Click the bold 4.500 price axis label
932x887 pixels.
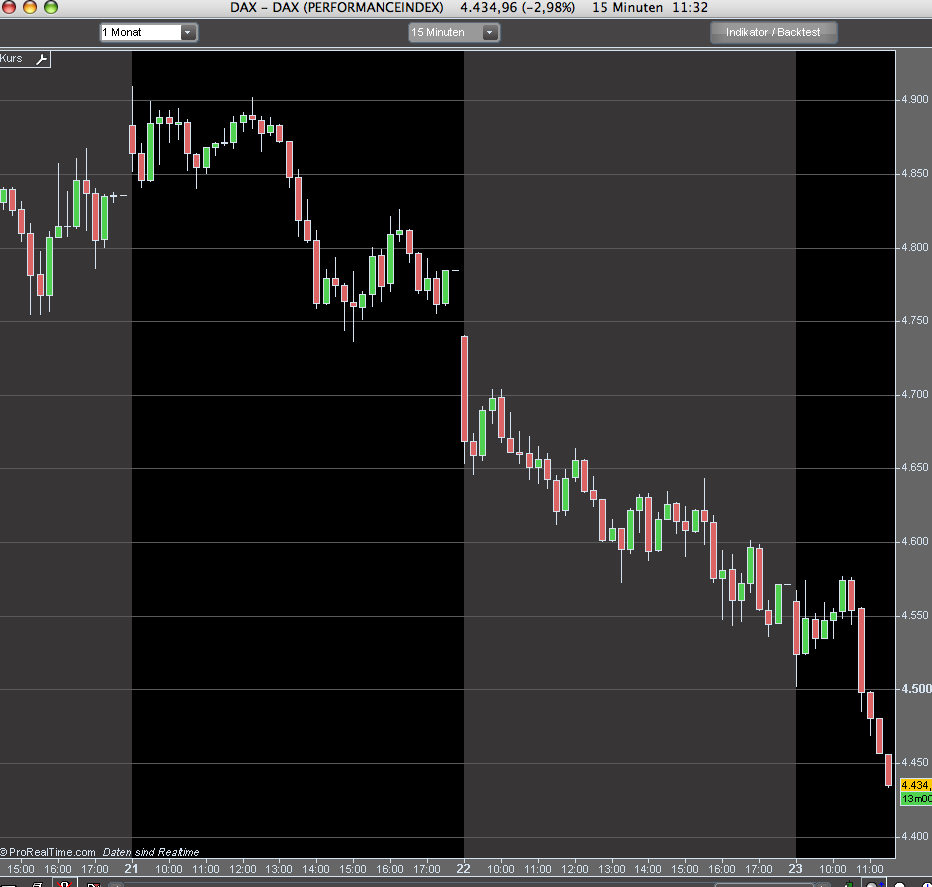click(916, 688)
